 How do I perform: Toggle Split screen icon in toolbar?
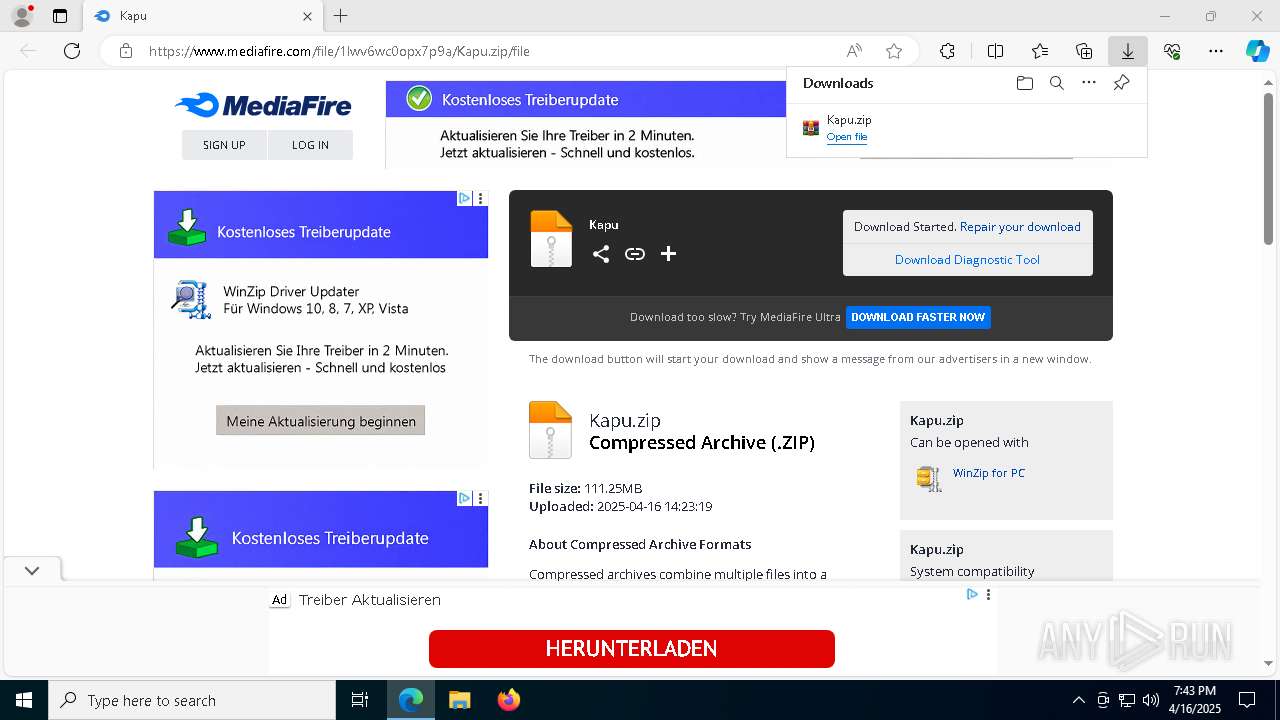coord(995,51)
